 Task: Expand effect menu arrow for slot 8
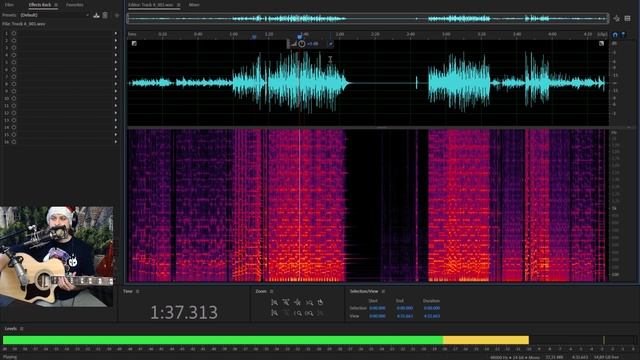pyautogui.click(x=116, y=84)
